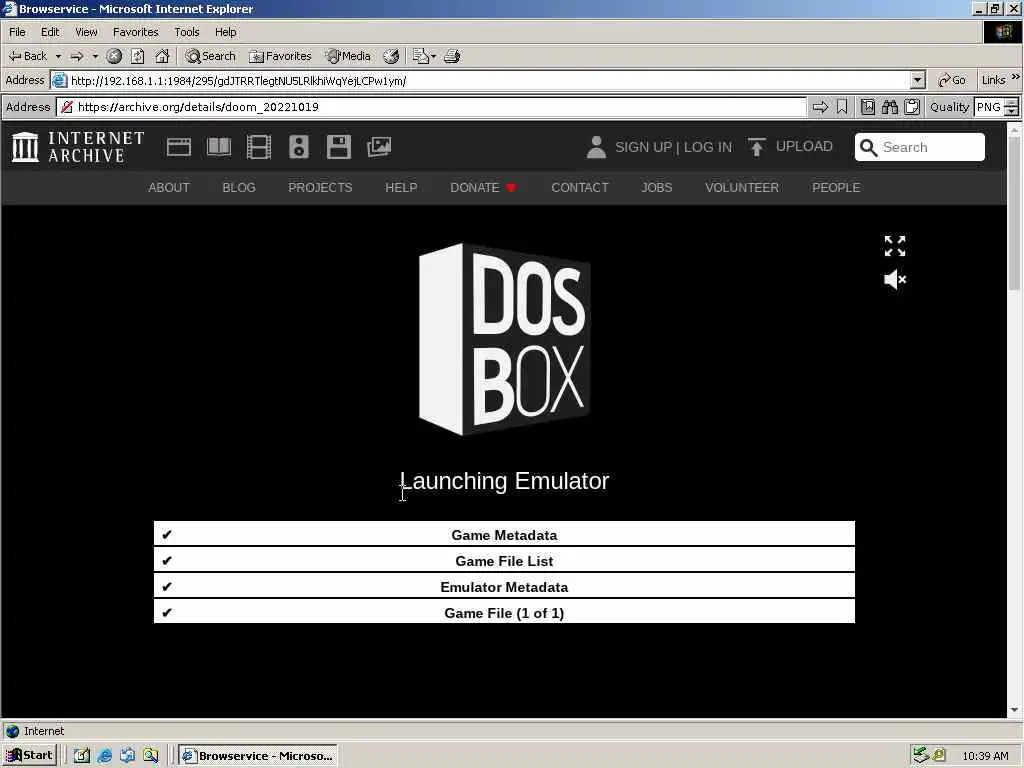Click the Go button
This screenshot has width=1024, height=768.
pos(952,80)
